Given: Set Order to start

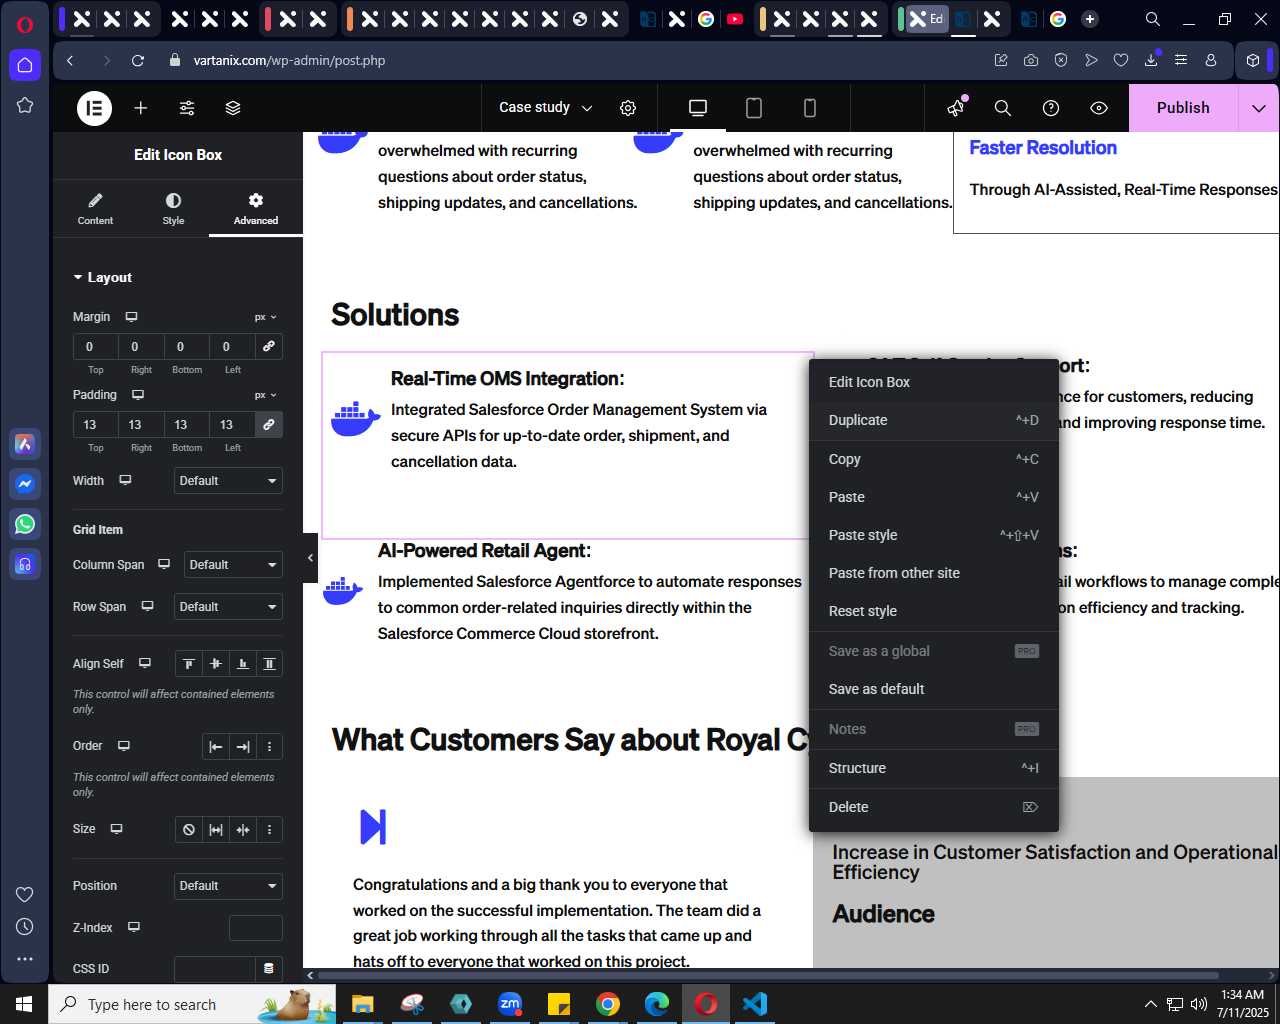Looking at the screenshot, I should click(215, 747).
